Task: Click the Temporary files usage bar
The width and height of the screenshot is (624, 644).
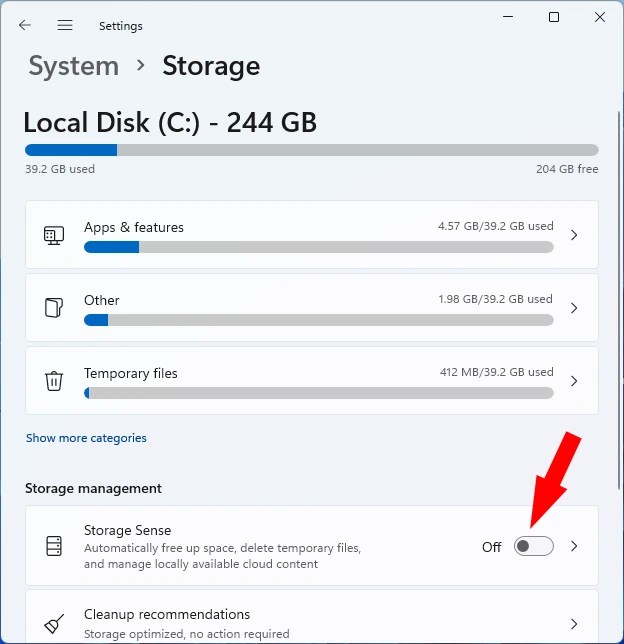Action: pos(318,393)
